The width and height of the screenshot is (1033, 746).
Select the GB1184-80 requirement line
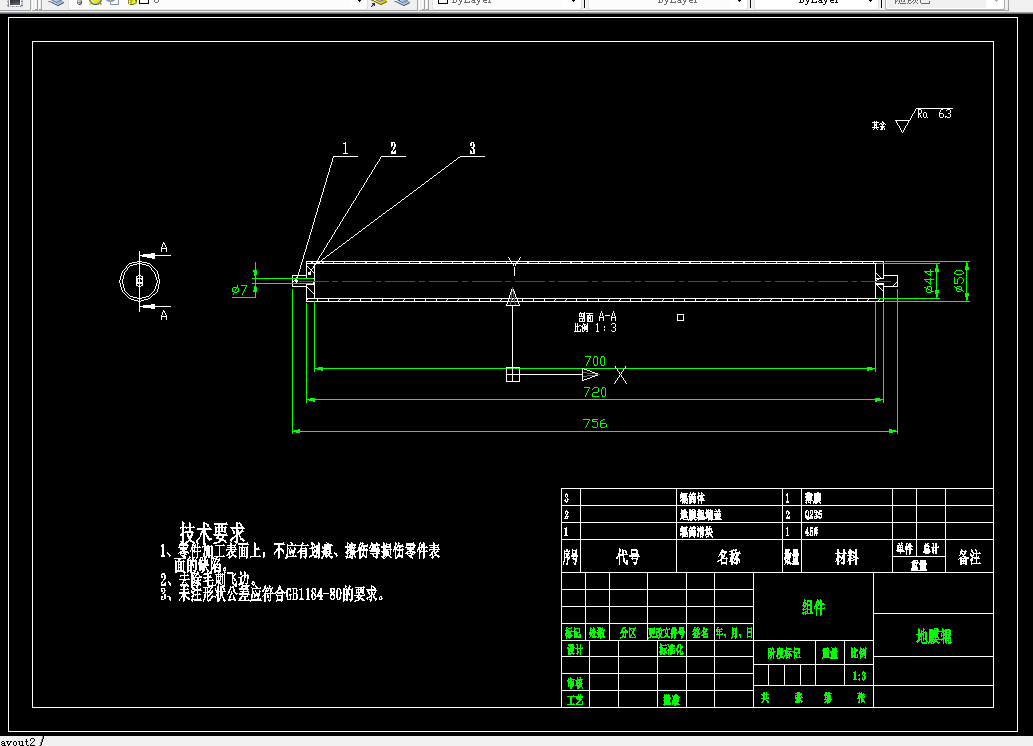(272, 594)
